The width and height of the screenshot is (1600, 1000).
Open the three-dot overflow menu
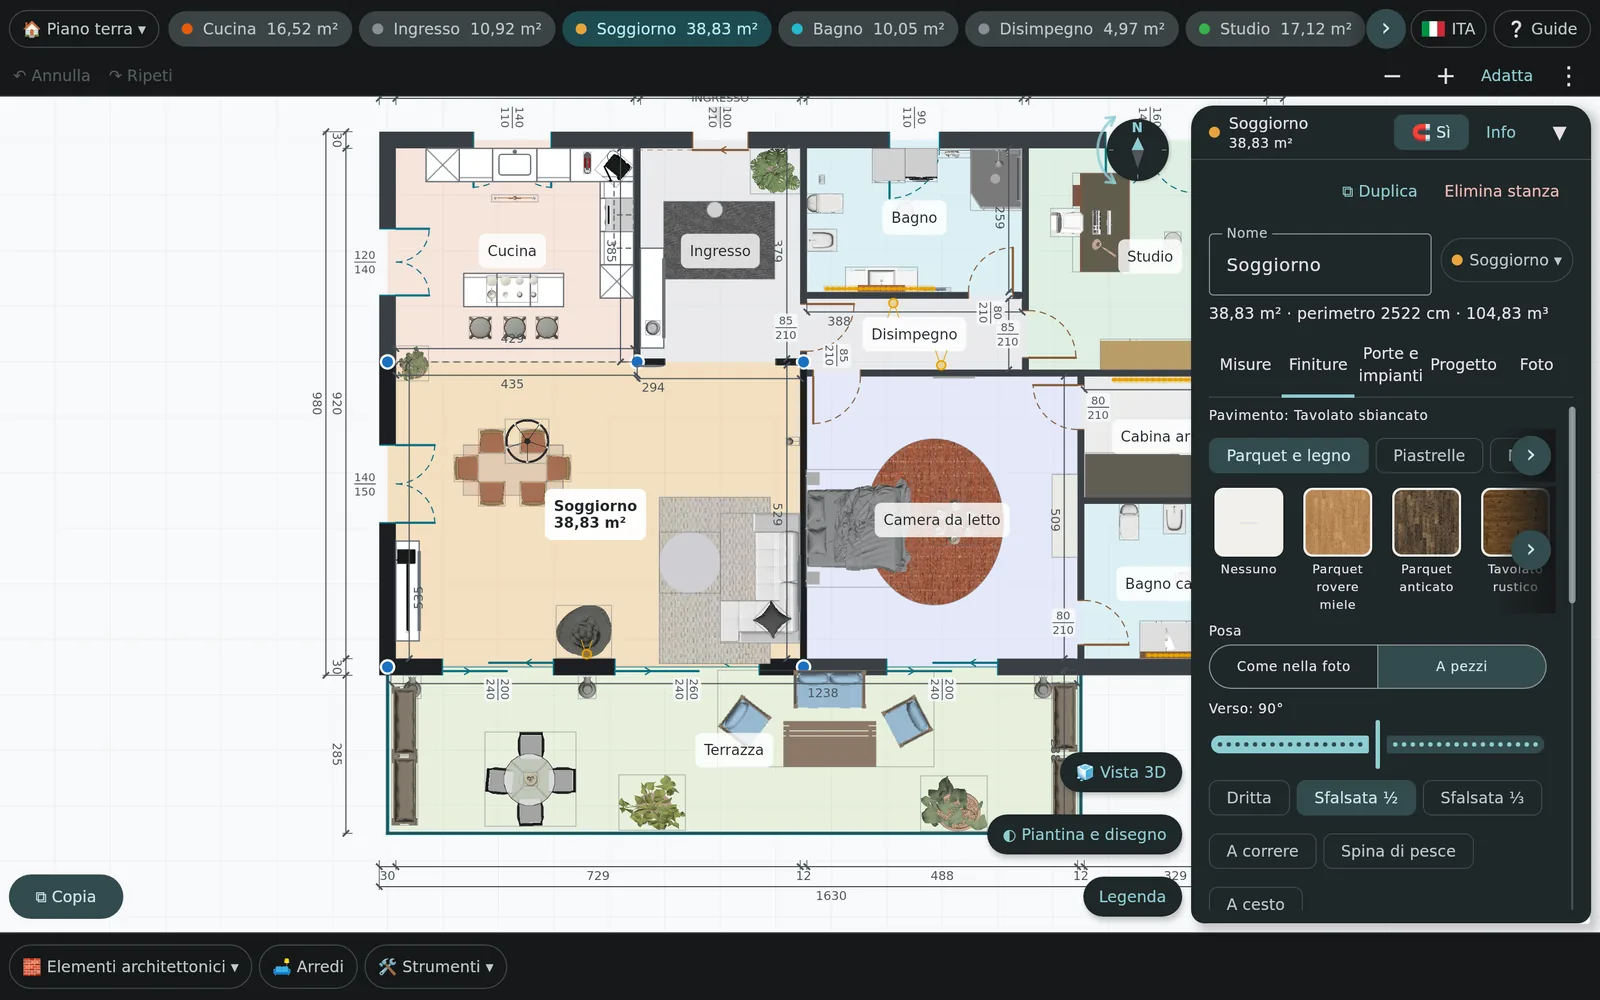coord(1568,76)
